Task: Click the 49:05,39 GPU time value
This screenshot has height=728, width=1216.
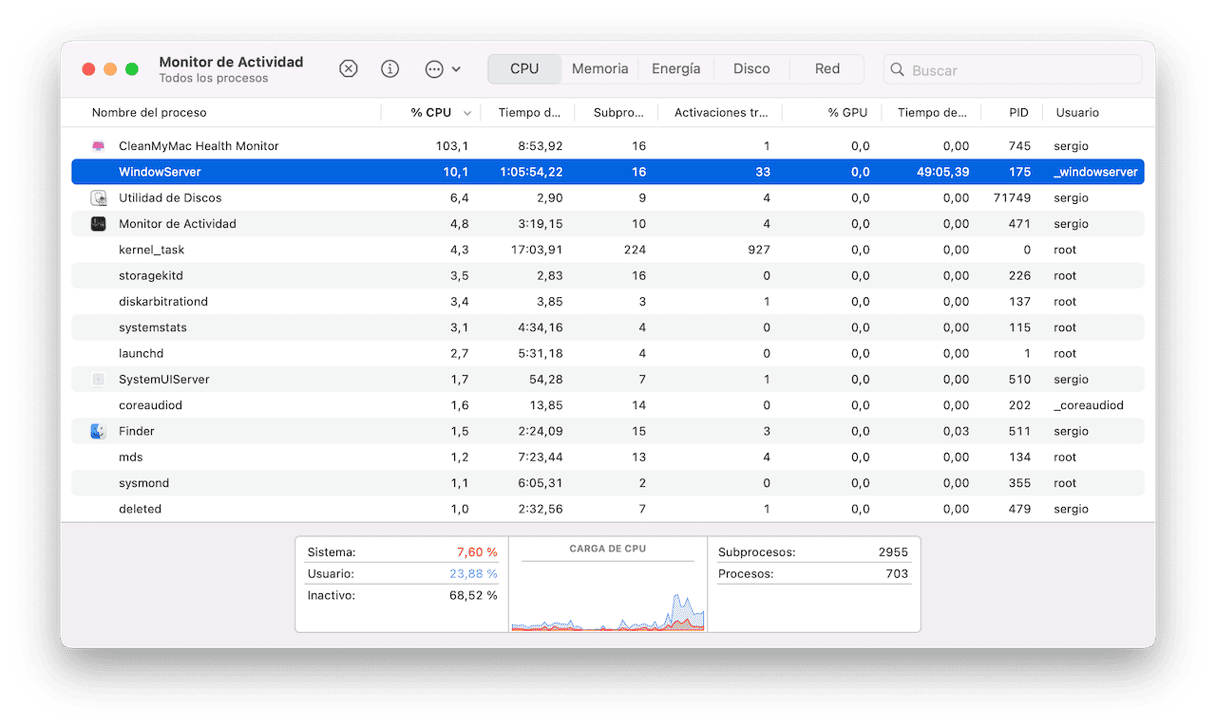Action: 941,172
